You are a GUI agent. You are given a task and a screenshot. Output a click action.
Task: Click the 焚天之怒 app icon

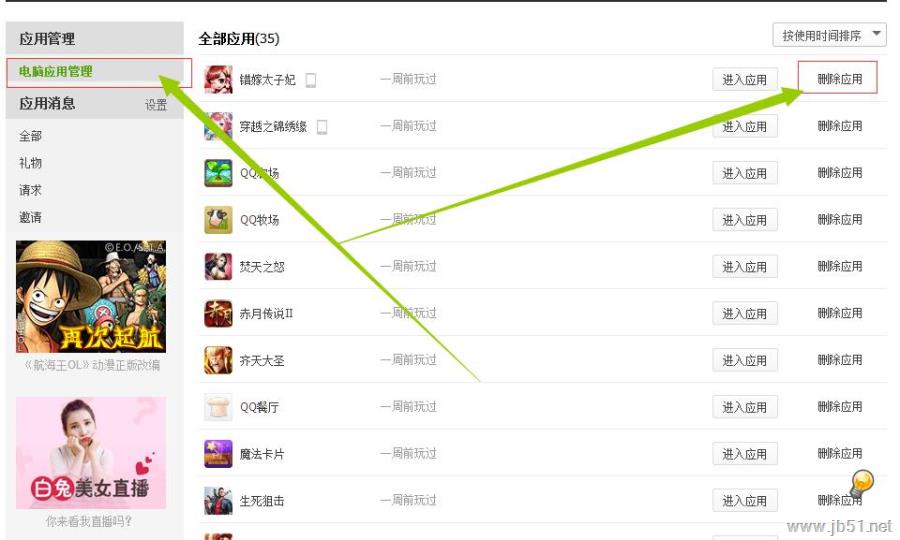click(218, 267)
